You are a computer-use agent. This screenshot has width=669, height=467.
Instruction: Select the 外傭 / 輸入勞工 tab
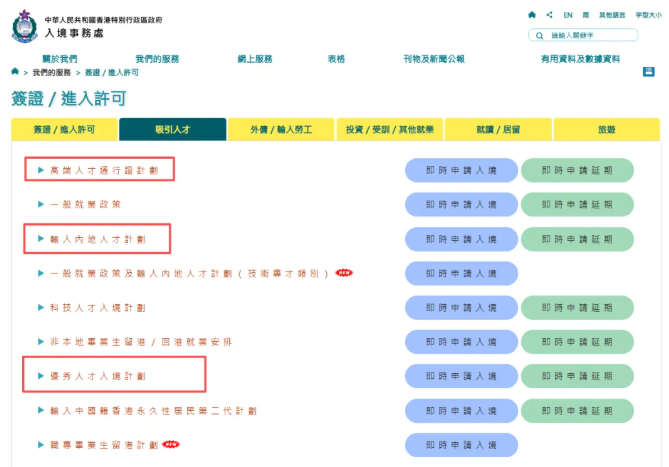[x=281, y=129]
